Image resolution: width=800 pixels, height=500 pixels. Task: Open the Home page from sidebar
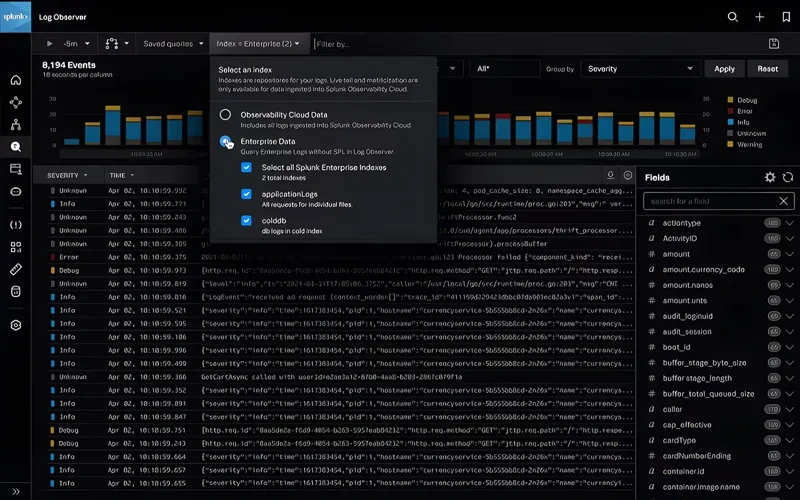(16, 80)
